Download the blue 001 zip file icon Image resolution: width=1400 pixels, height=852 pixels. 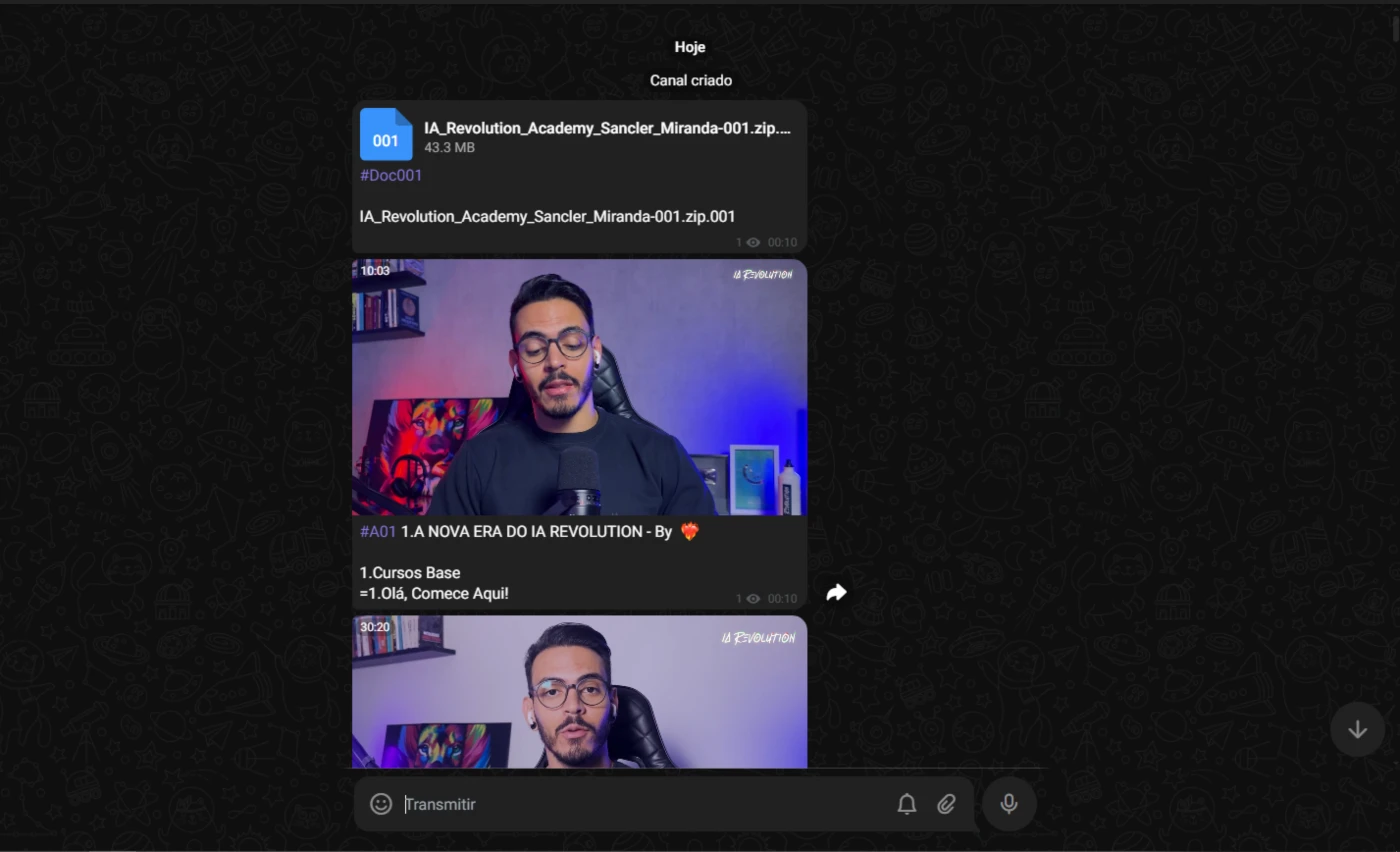pyautogui.click(x=386, y=135)
